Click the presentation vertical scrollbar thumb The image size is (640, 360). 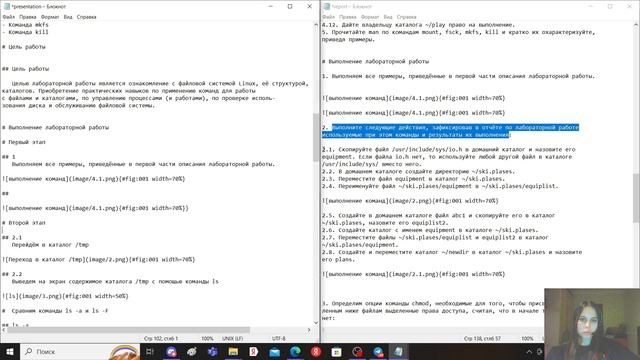pyautogui.click(x=316, y=137)
